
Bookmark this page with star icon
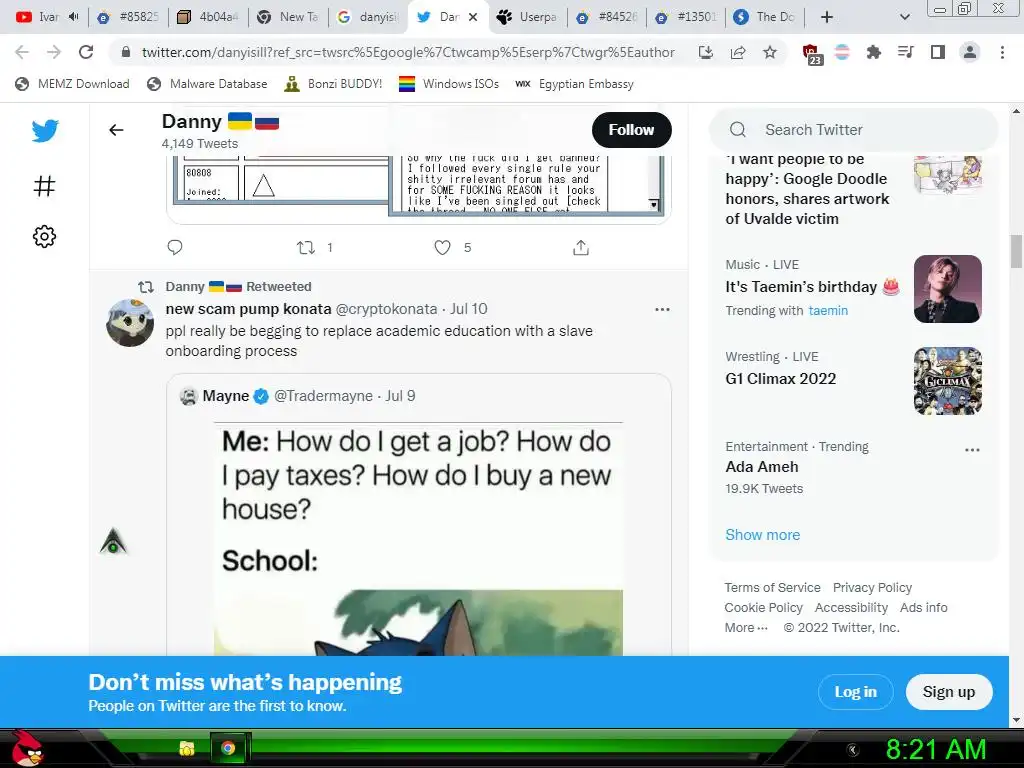pyautogui.click(x=770, y=52)
